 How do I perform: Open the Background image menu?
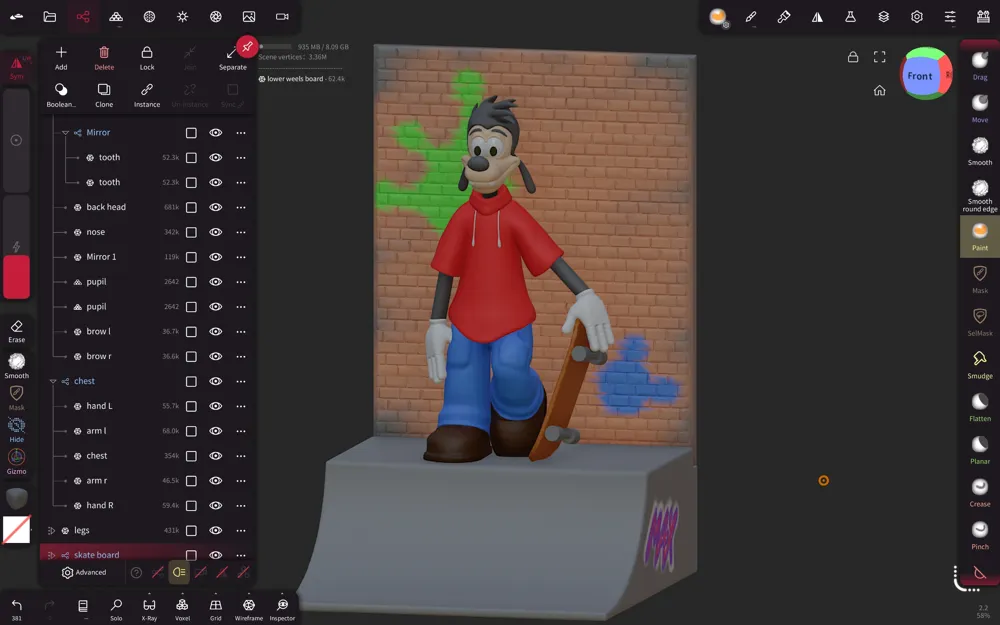249,17
